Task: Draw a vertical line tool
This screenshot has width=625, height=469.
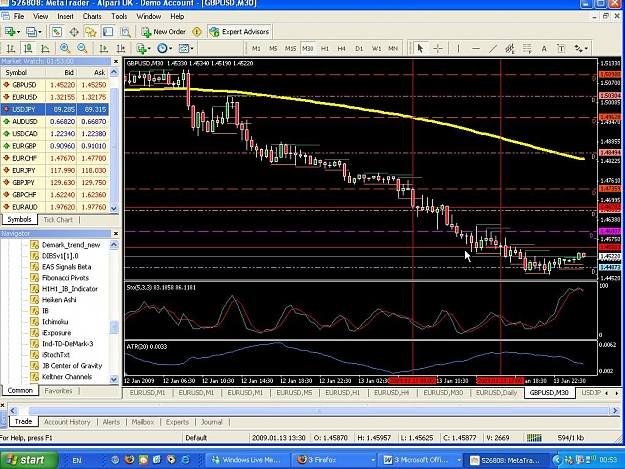Action: pyautogui.click(x=458, y=48)
